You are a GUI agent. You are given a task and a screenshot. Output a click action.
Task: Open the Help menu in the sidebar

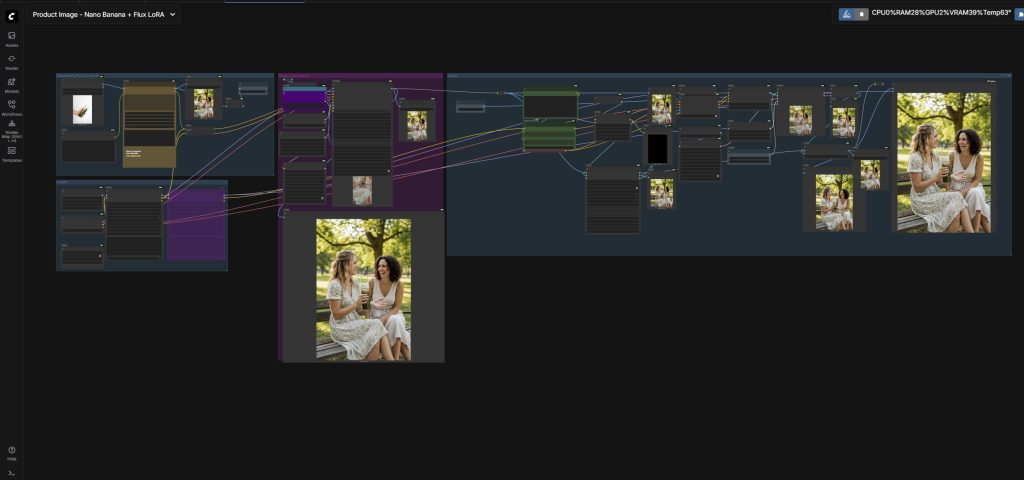coord(11,453)
